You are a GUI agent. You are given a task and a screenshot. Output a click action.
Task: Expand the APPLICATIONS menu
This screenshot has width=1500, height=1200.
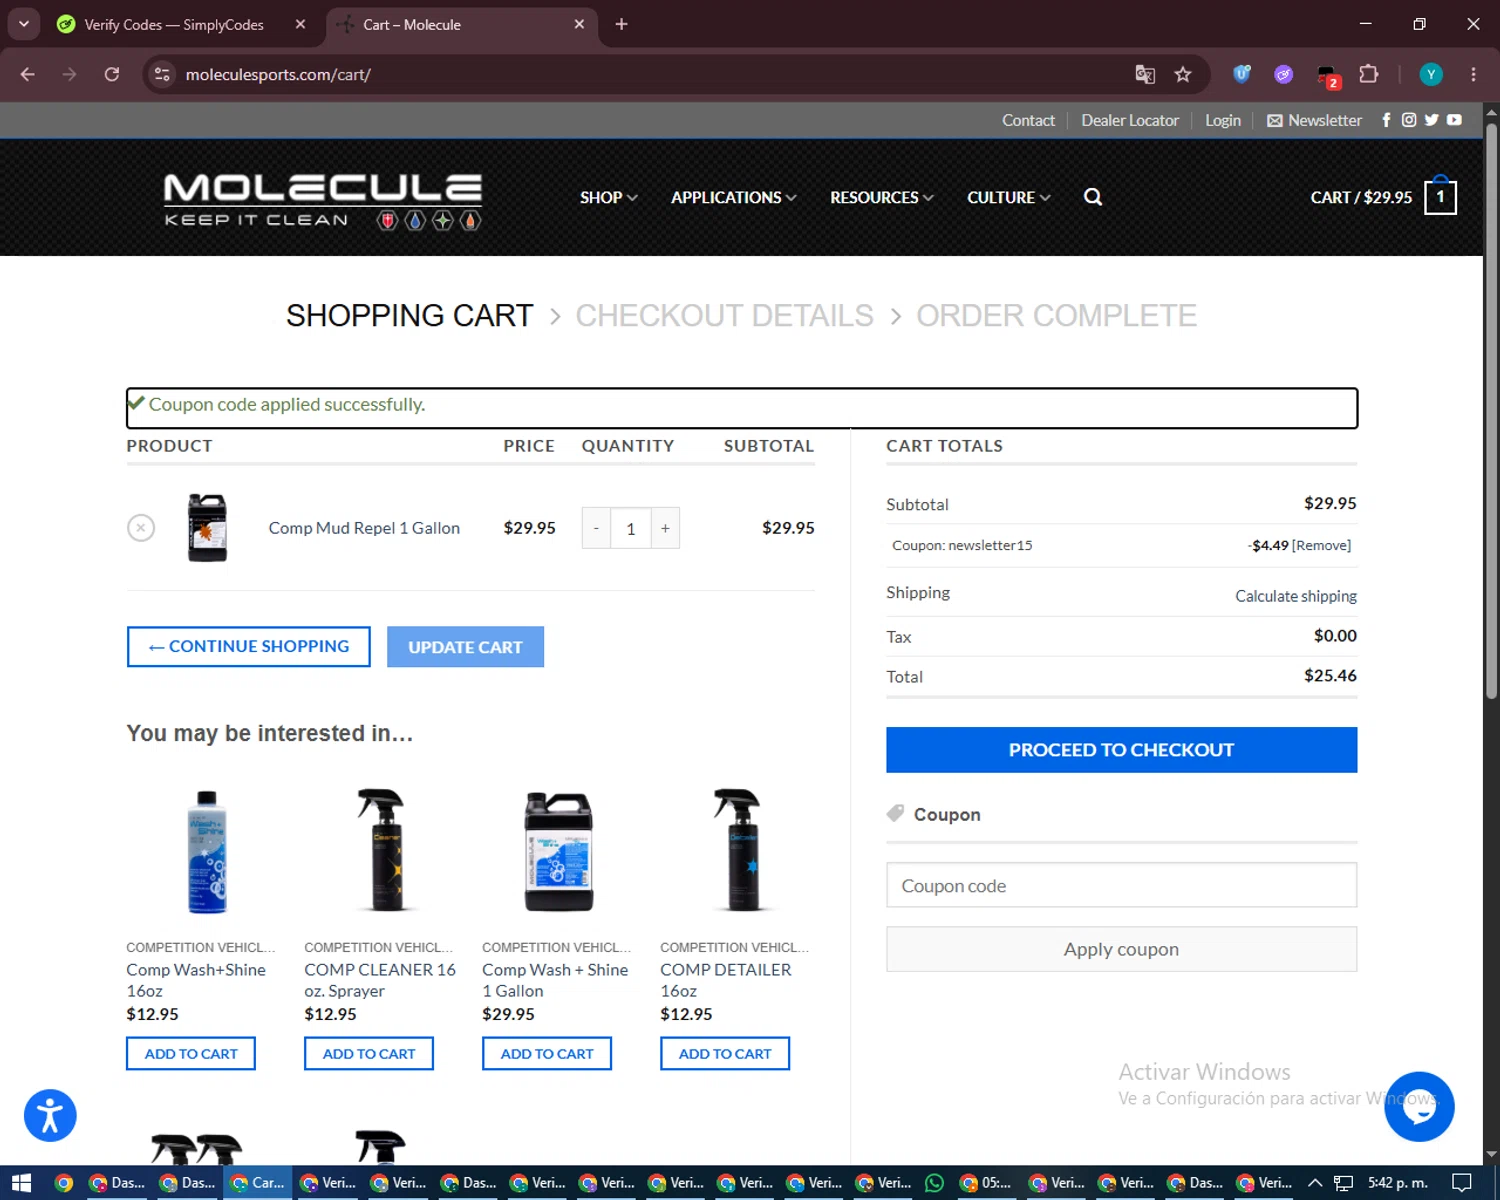(x=734, y=198)
